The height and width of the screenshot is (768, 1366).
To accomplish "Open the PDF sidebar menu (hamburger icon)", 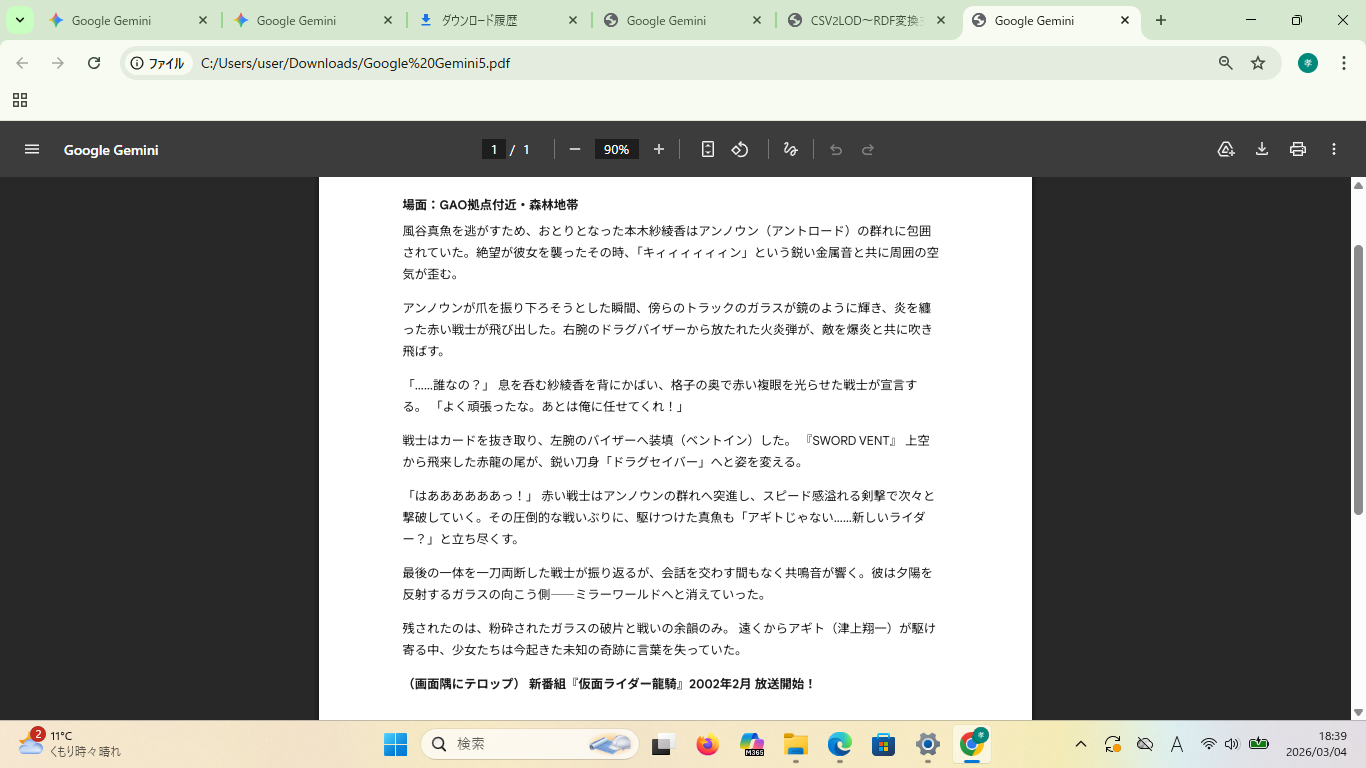I will tap(32, 149).
